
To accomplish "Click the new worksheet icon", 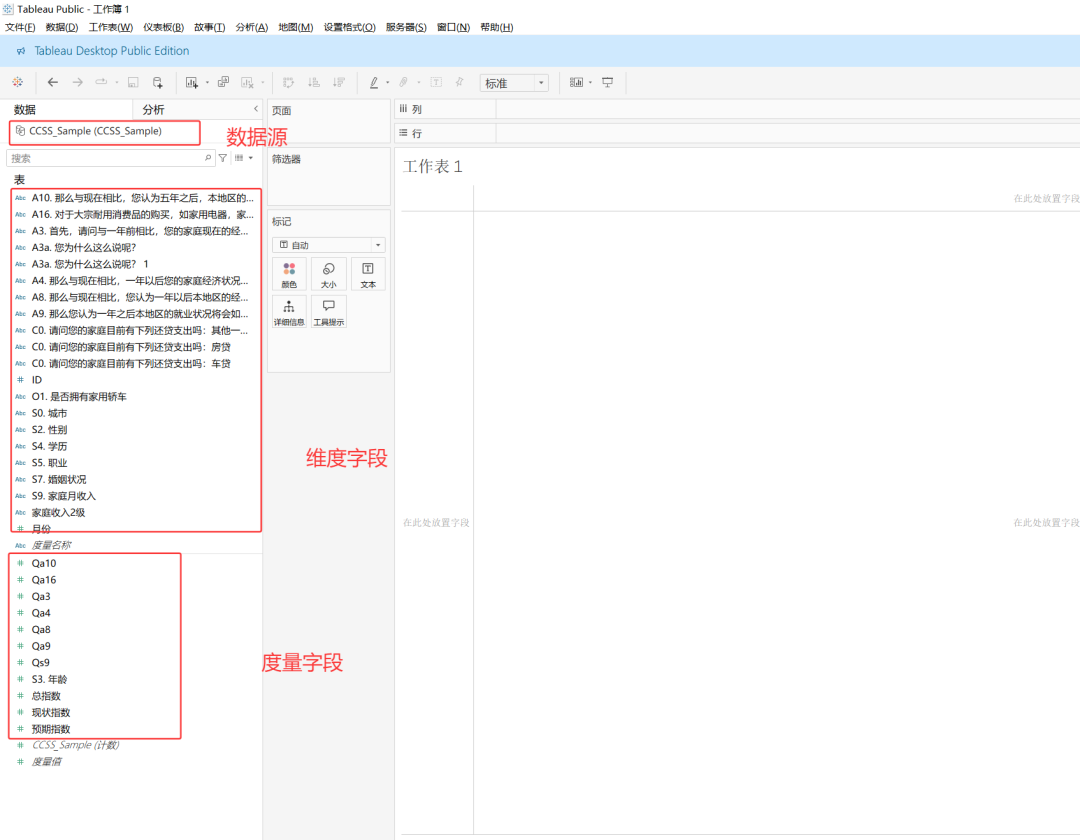I will [x=191, y=83].
